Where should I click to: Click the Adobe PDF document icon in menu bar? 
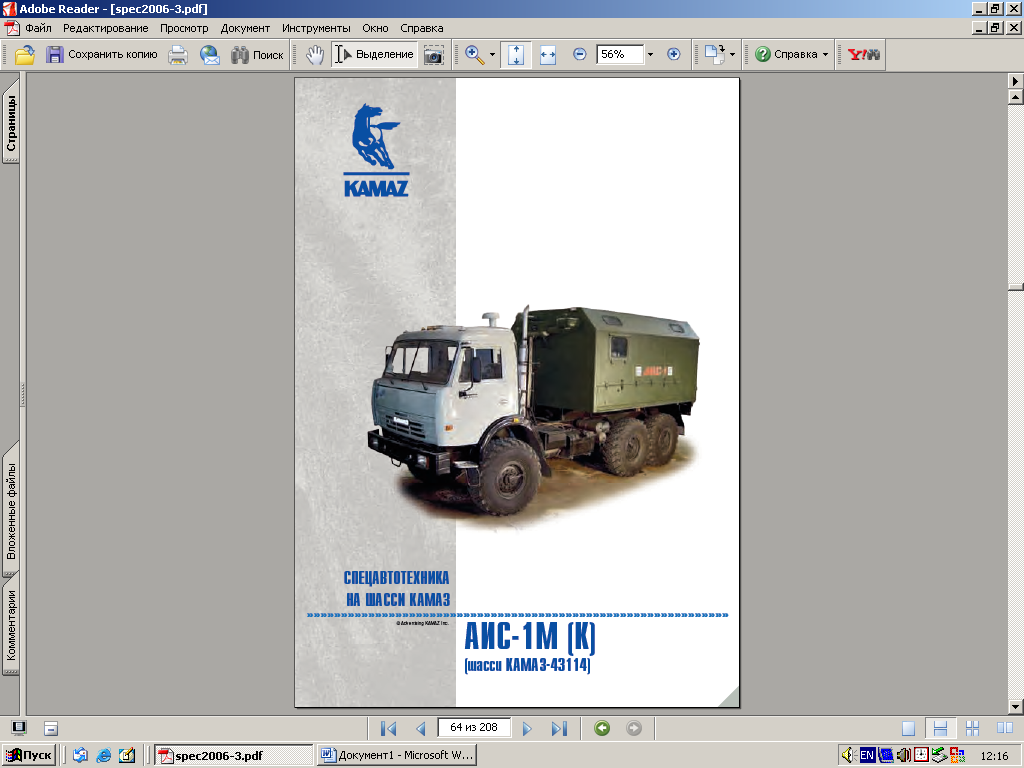[11, 28]
